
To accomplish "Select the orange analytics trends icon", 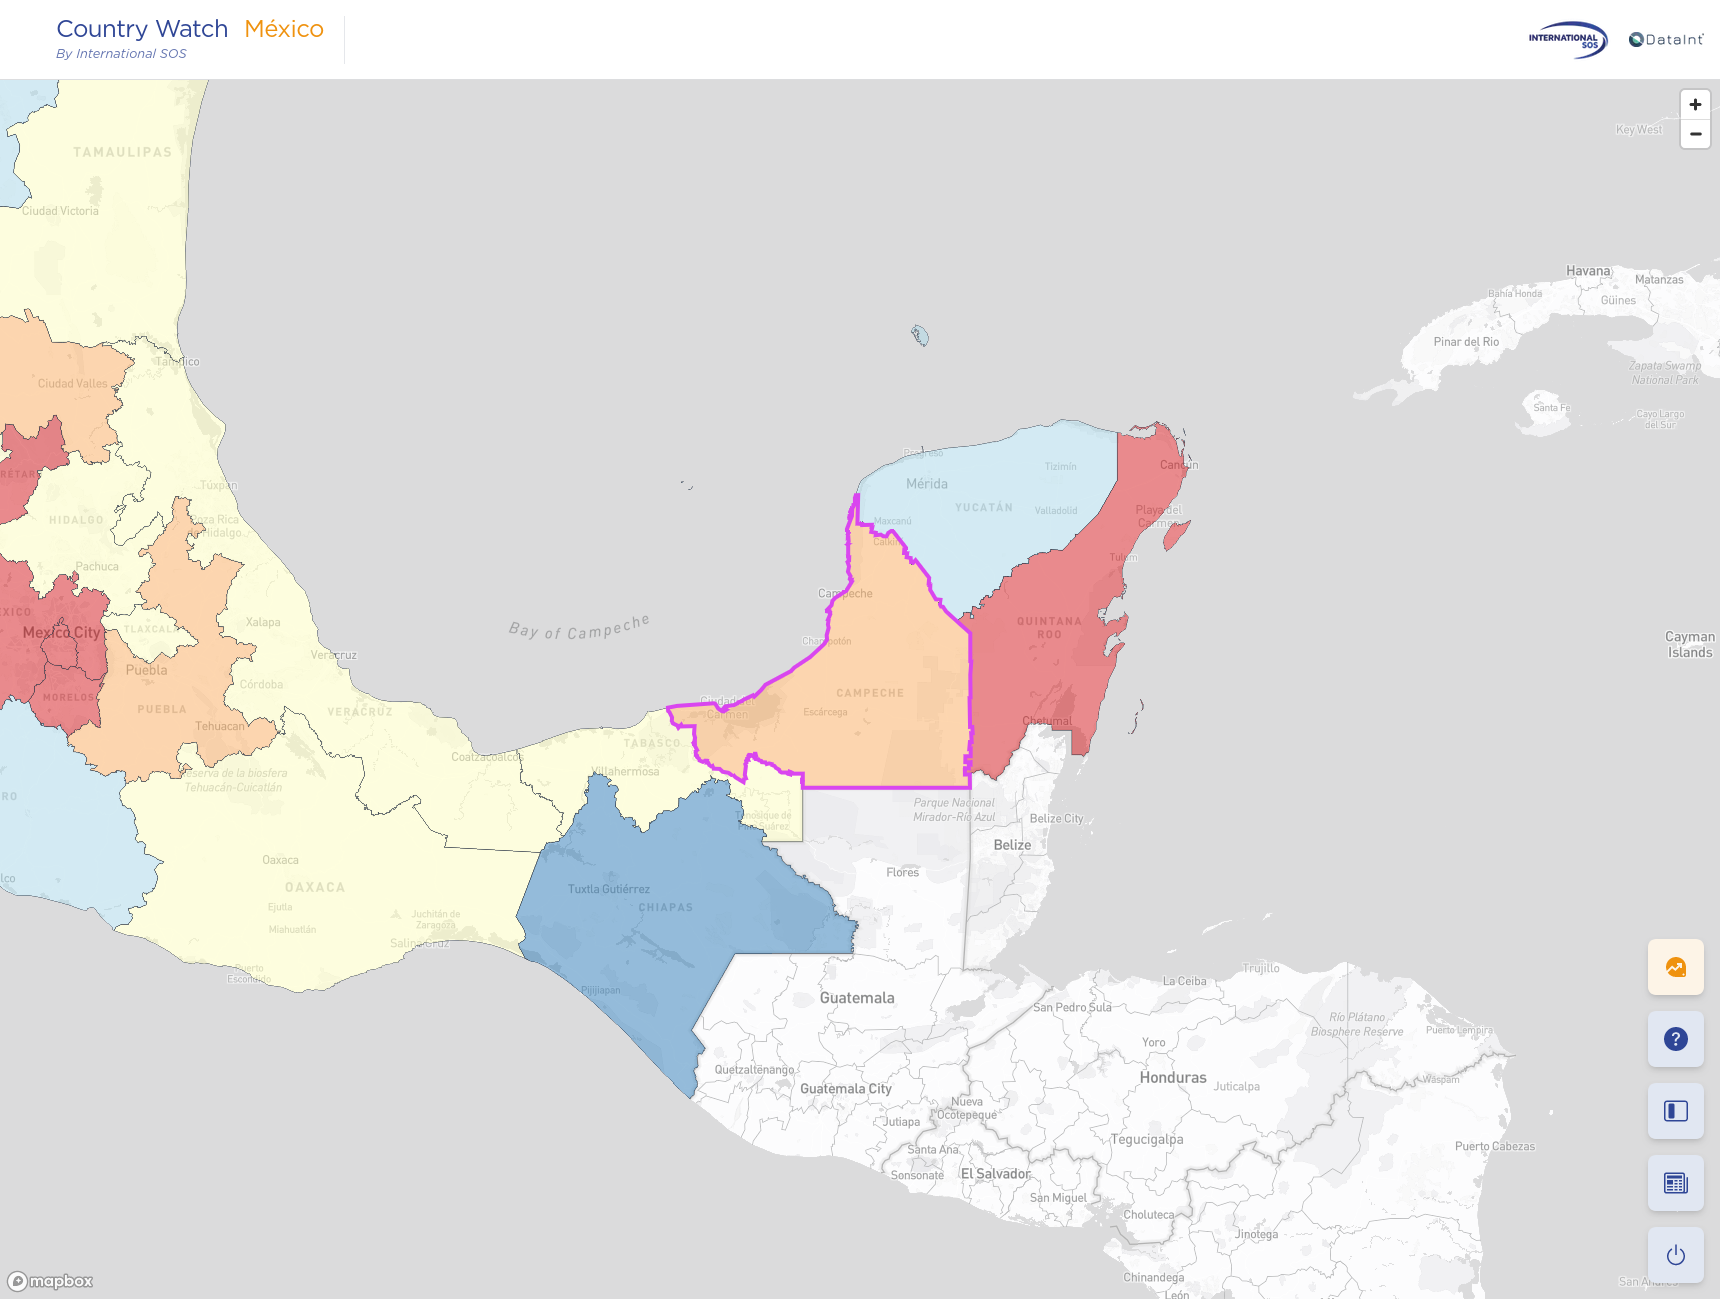I will pyautogui.click(x=1675, y=966).
